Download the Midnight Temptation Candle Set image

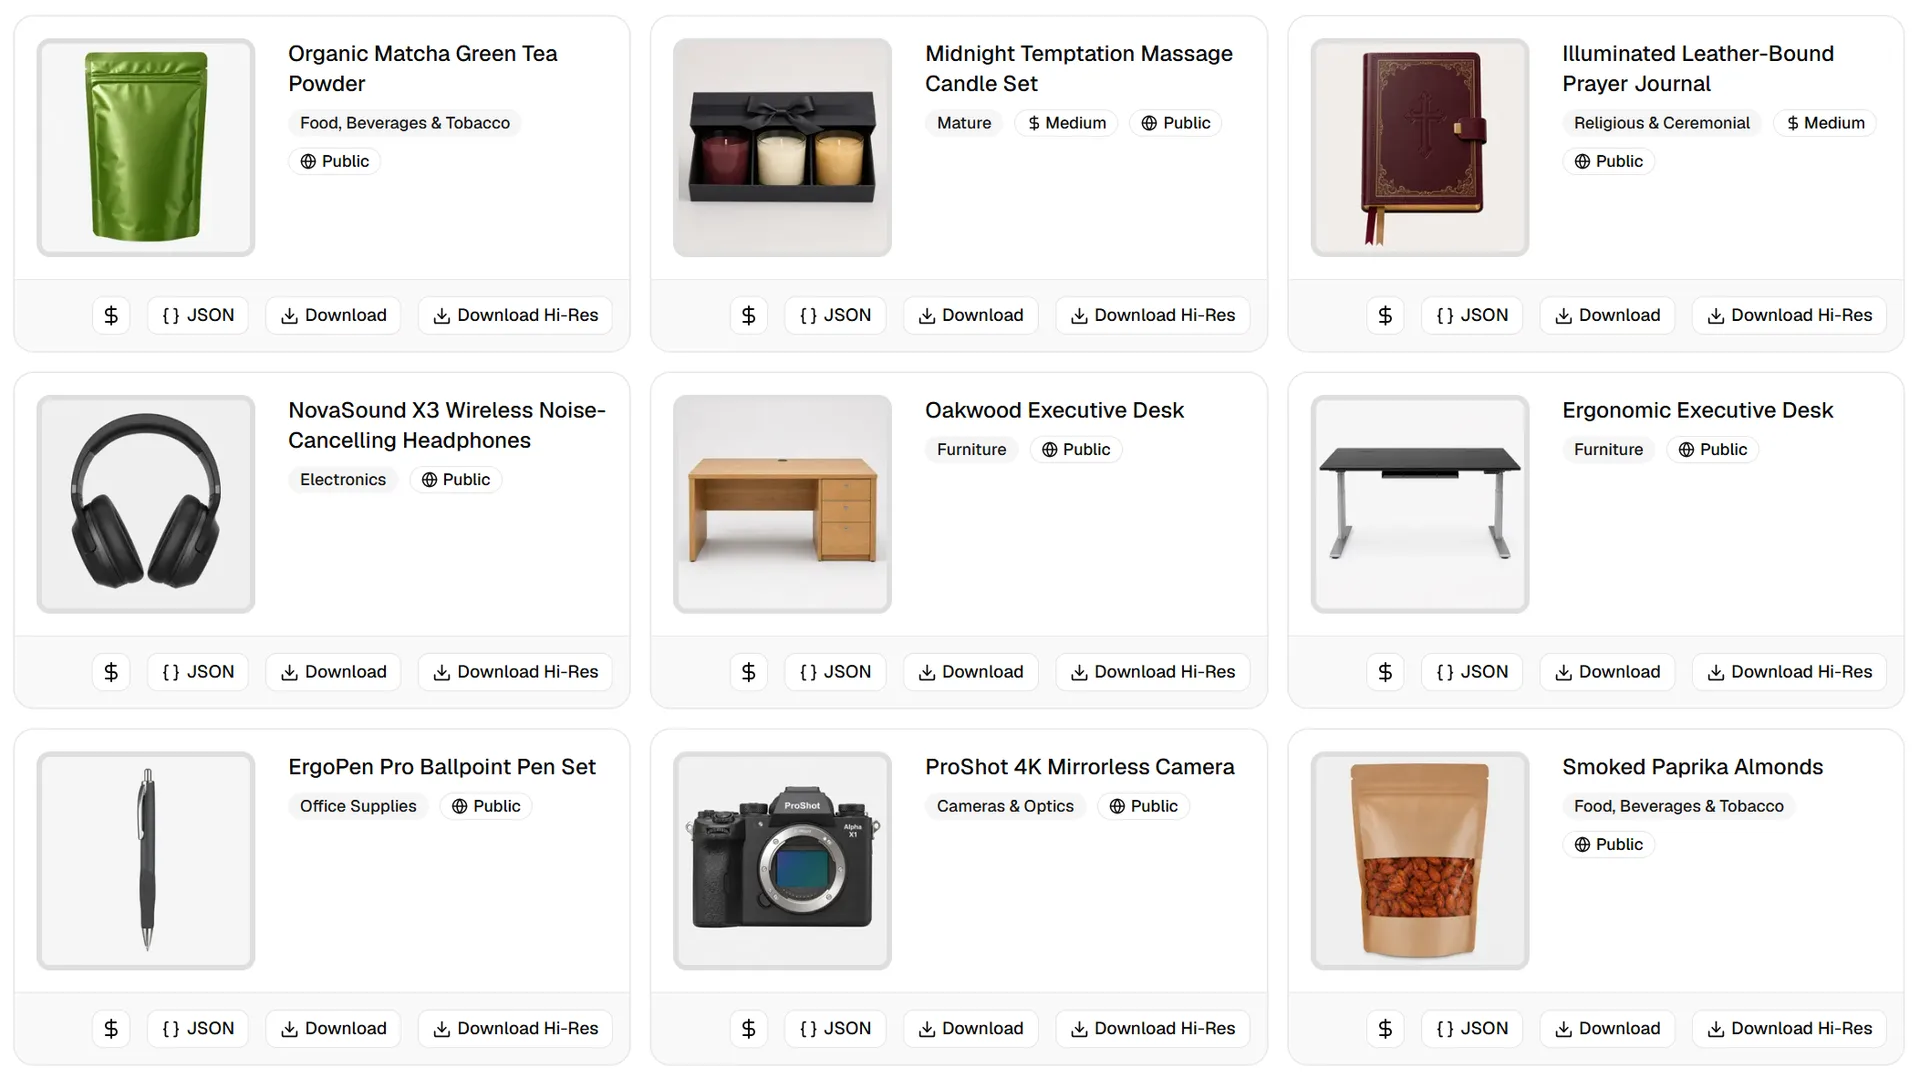(x=971, y=315)
